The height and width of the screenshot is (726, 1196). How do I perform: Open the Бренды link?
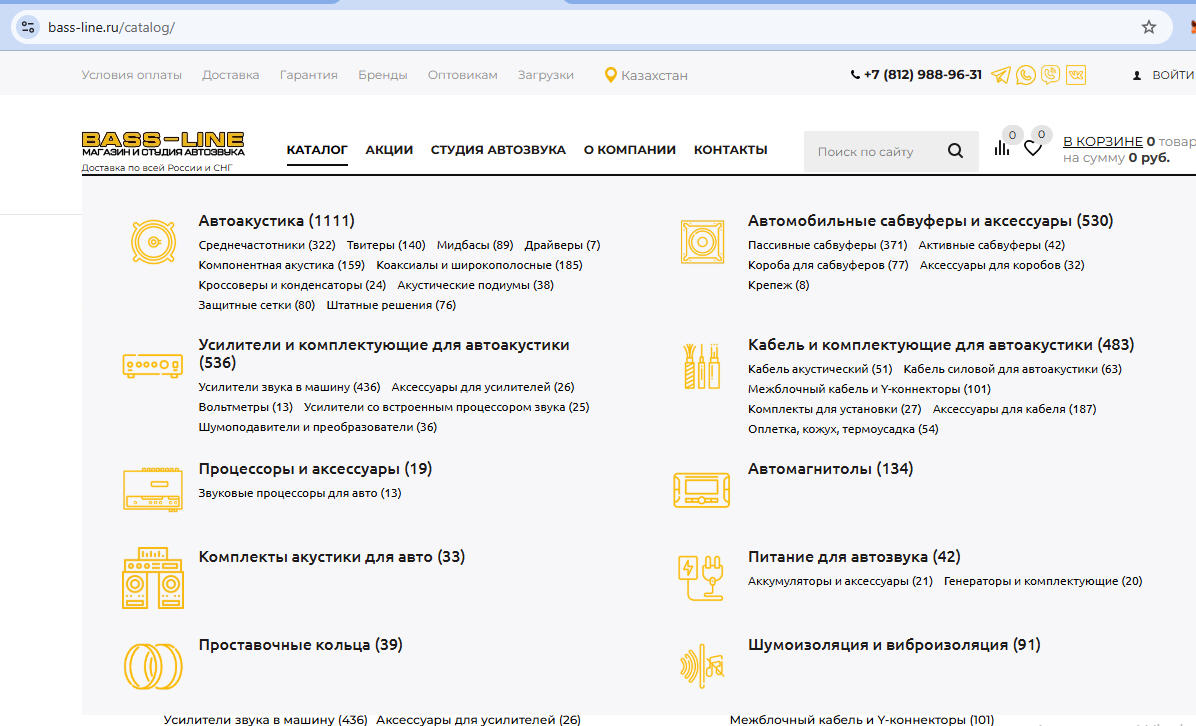(x=383, y=75)
